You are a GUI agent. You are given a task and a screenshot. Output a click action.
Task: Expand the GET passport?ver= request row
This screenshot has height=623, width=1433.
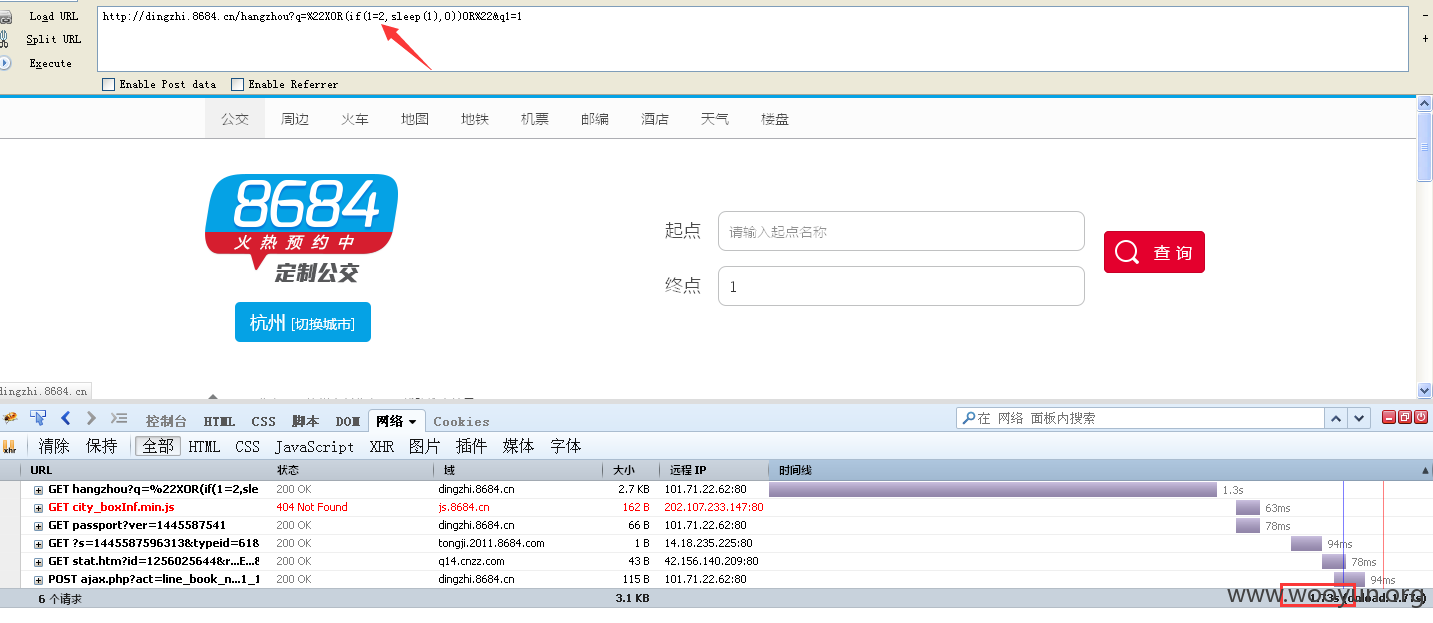click(39, 526)
